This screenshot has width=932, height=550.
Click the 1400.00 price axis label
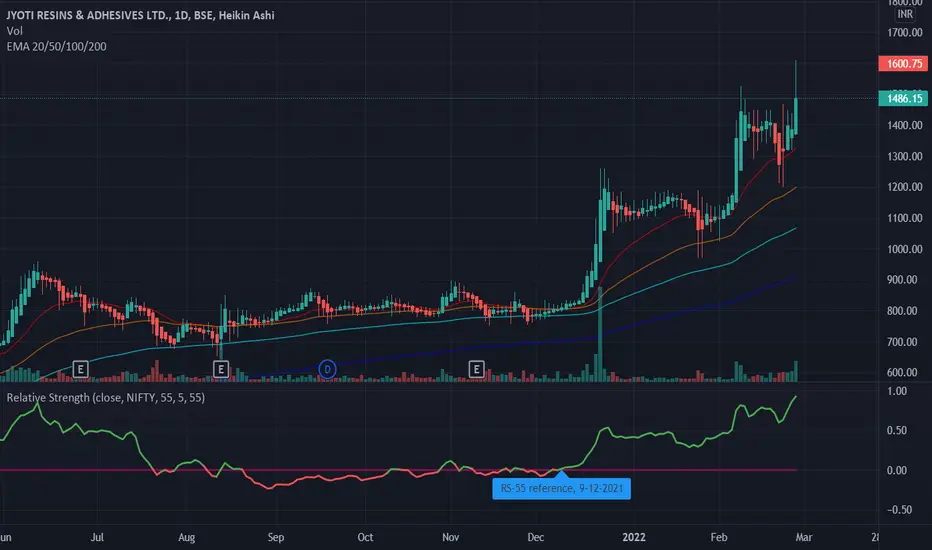905,125
